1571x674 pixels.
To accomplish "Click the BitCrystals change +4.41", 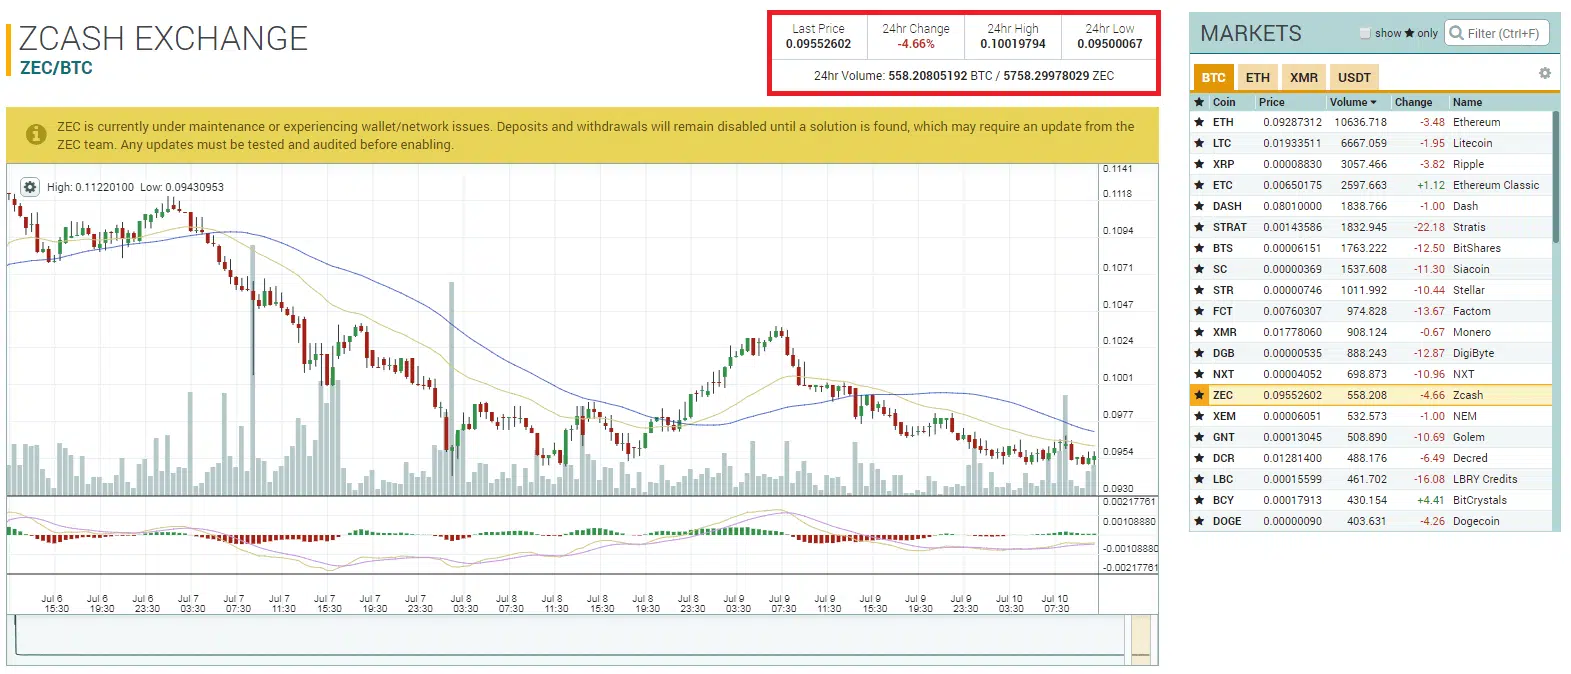I will [1431, 500].
